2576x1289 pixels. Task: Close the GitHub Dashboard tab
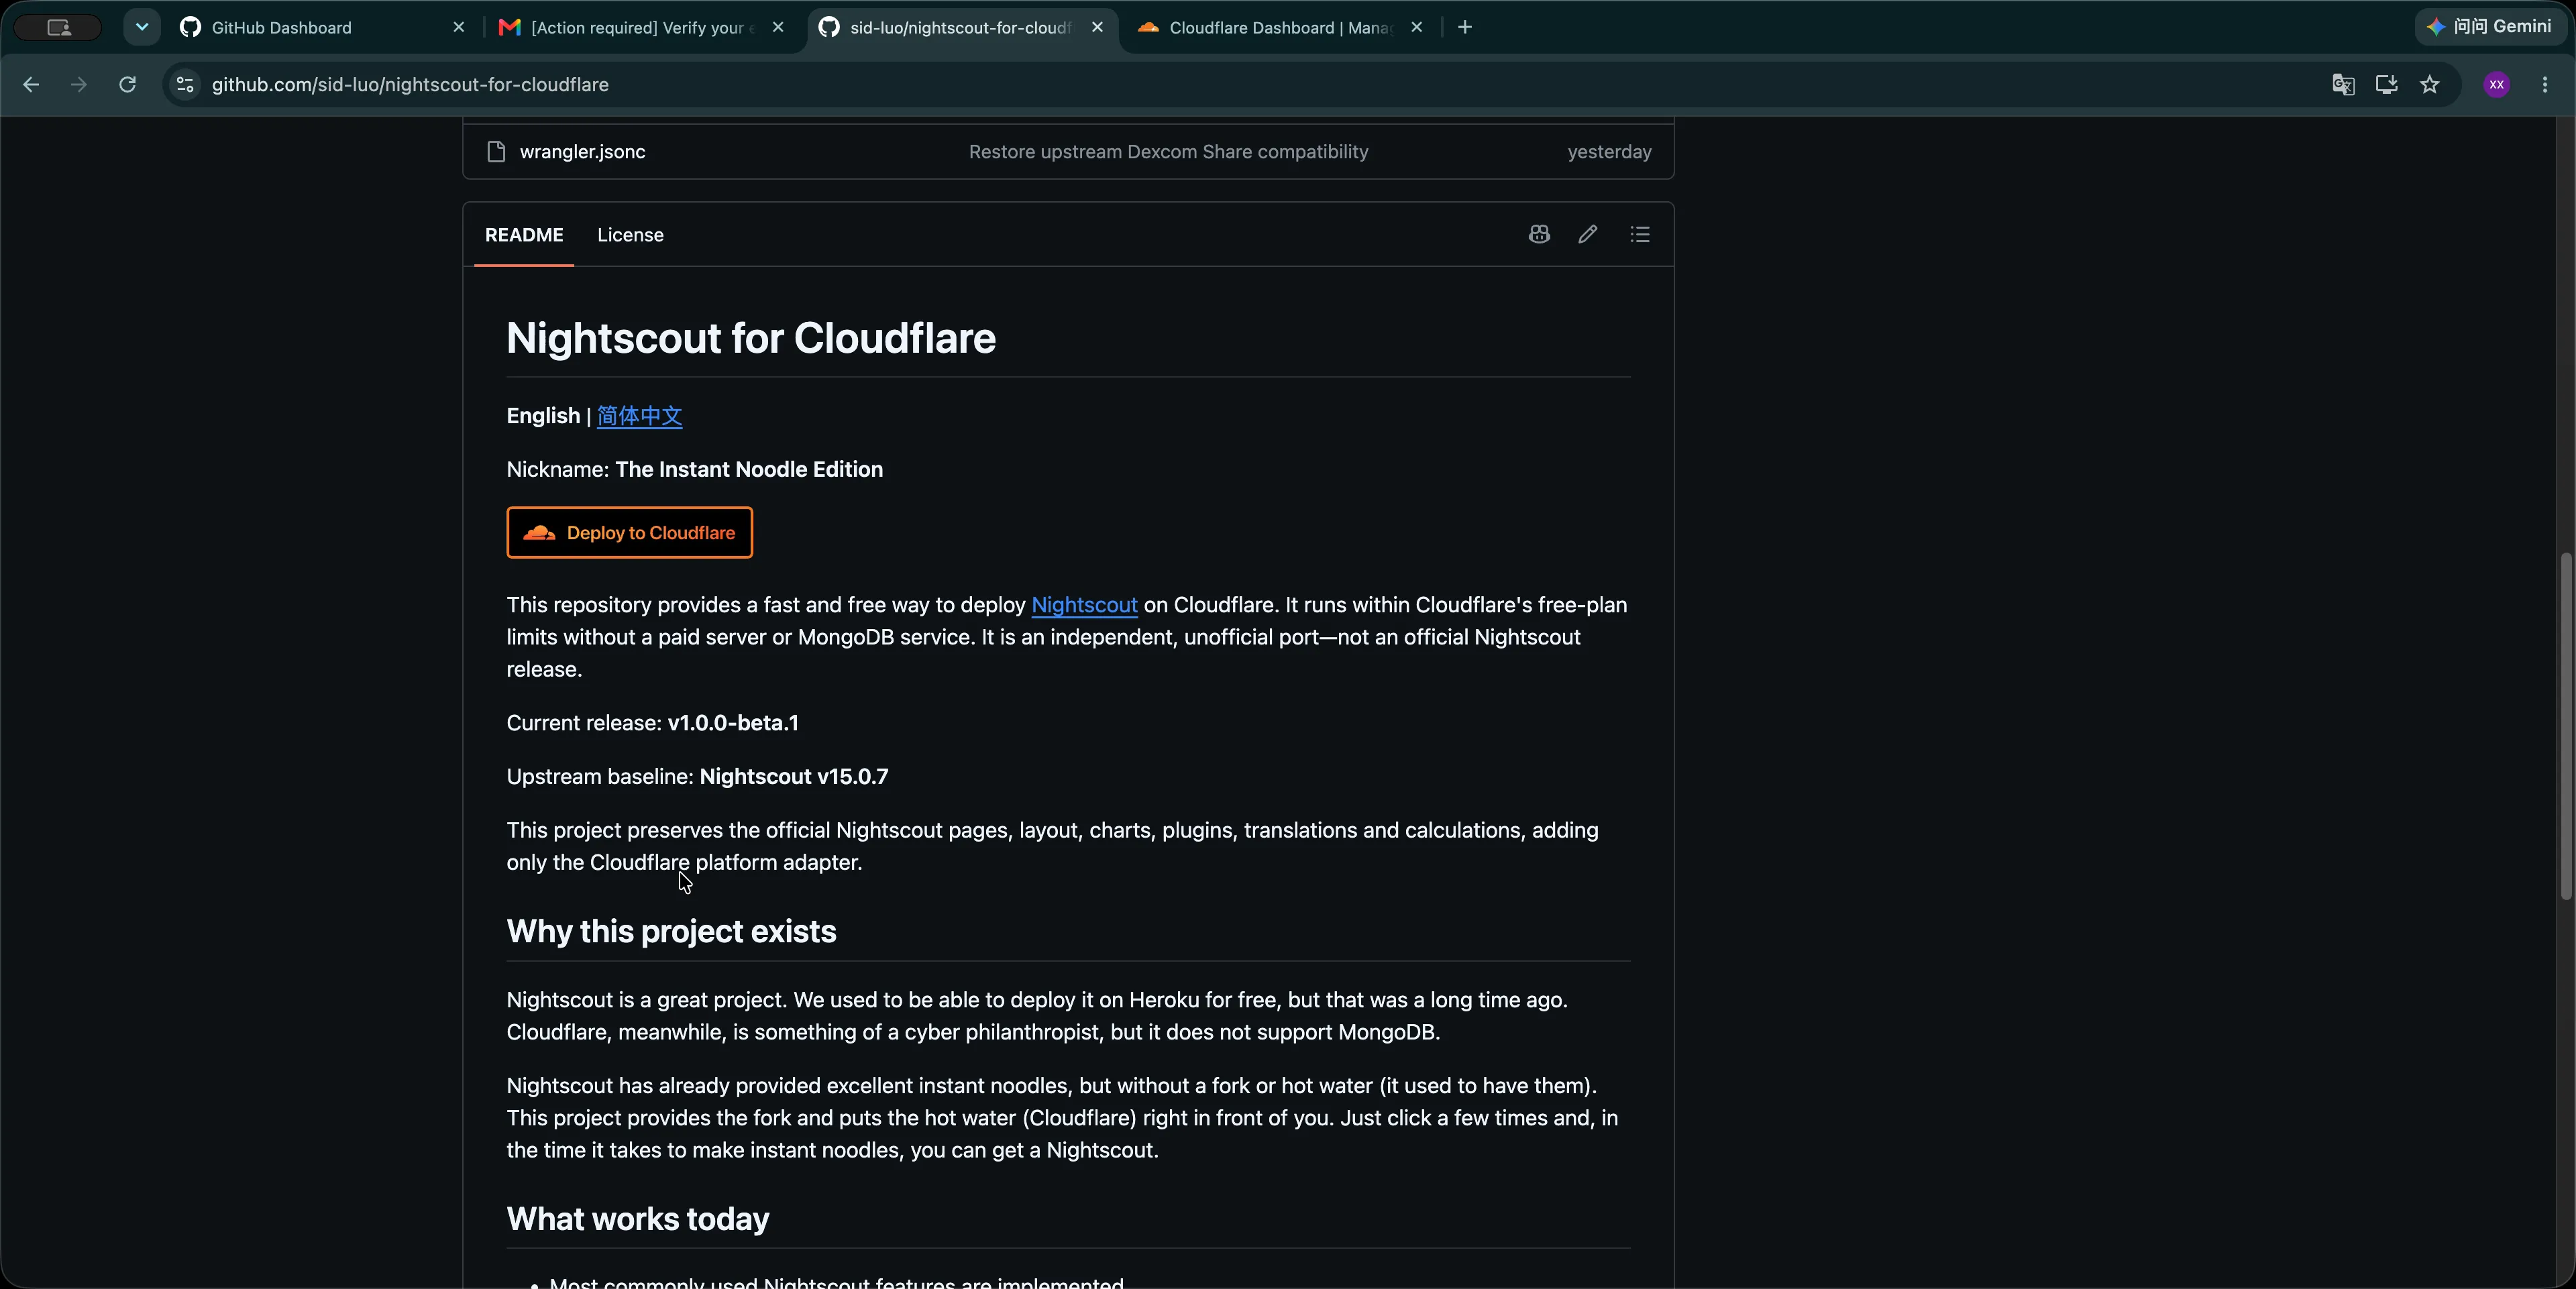point(459,27)
